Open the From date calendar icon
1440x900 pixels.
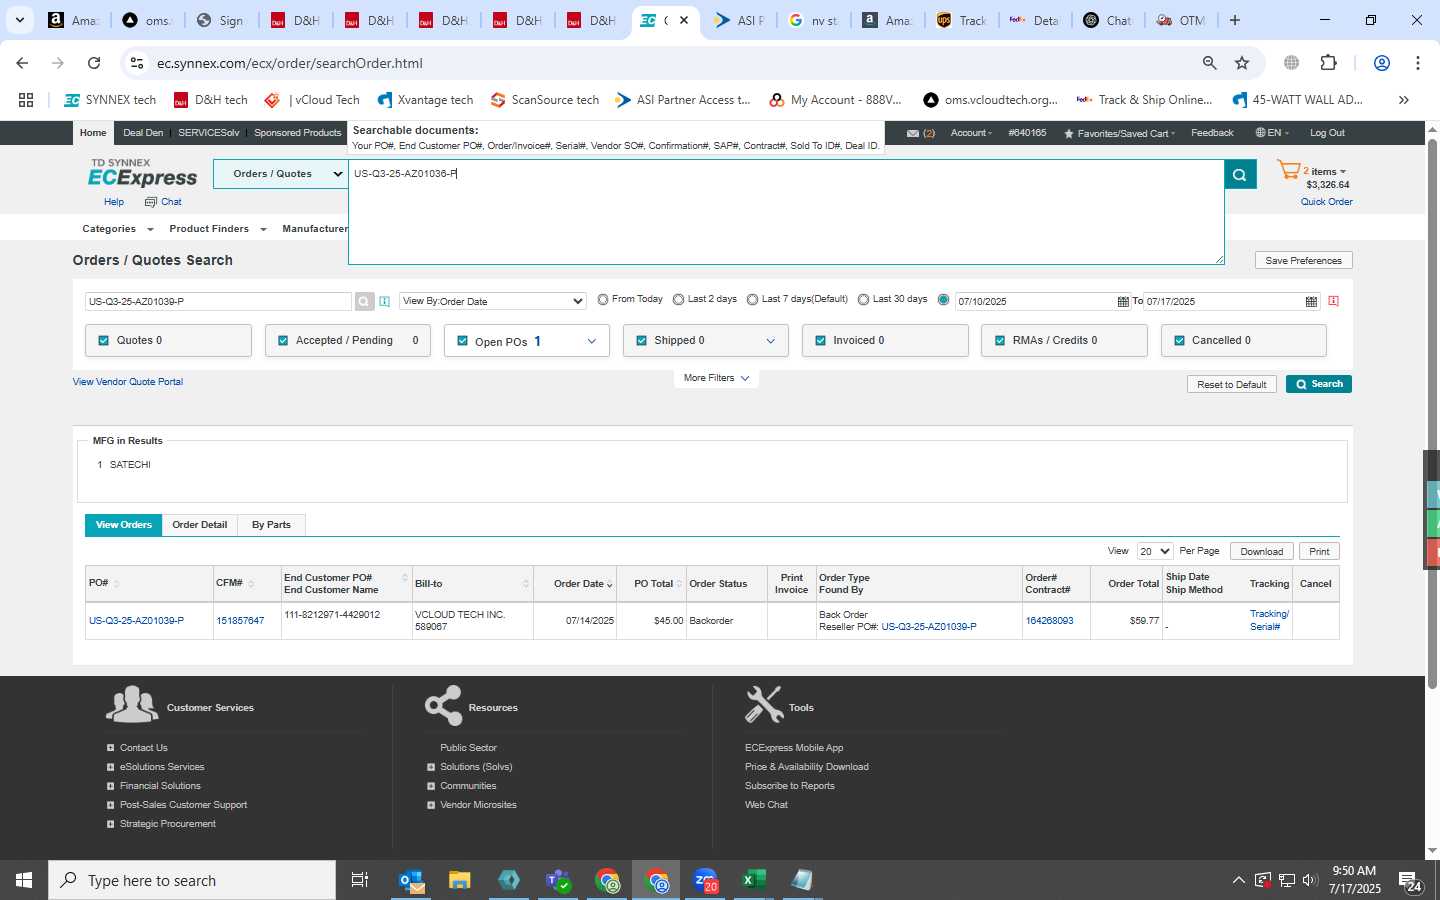point(1123,301)
